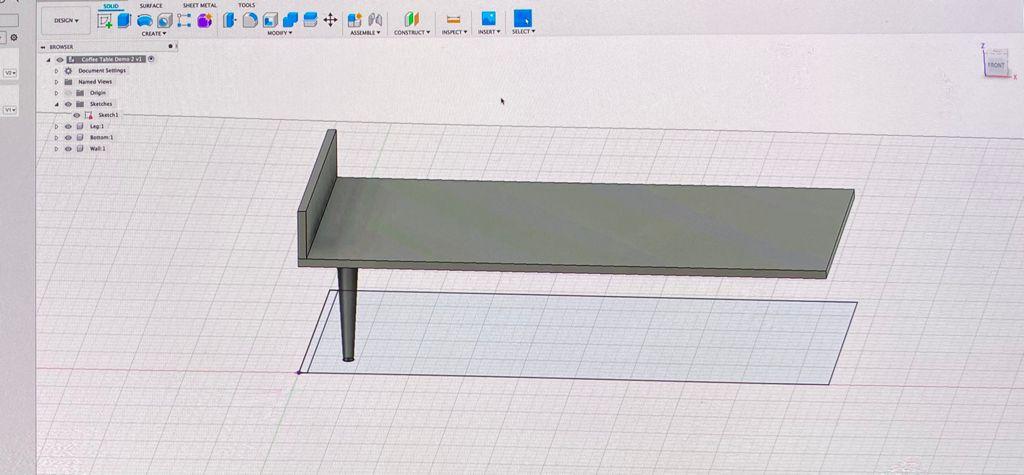Switch to the SURFACE tab
Screen dimensions: 1024x475
pyautogui.click(x=152, y=6)
